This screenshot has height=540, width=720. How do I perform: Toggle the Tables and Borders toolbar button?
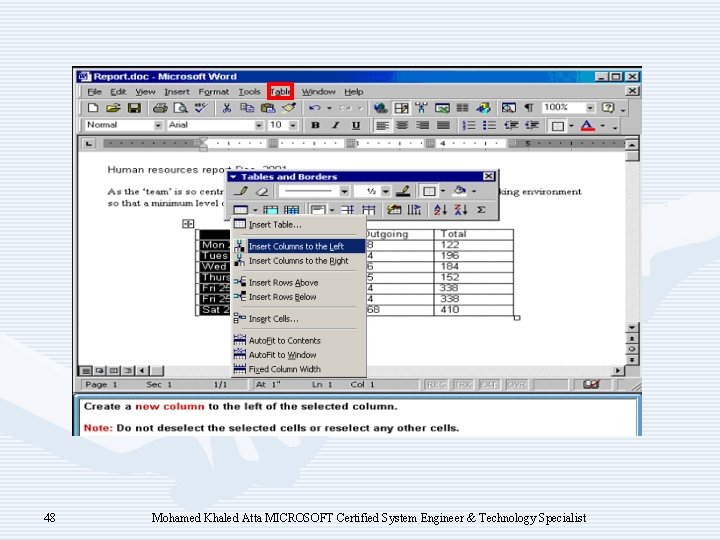pyautogui.click(x=401, y=108)
